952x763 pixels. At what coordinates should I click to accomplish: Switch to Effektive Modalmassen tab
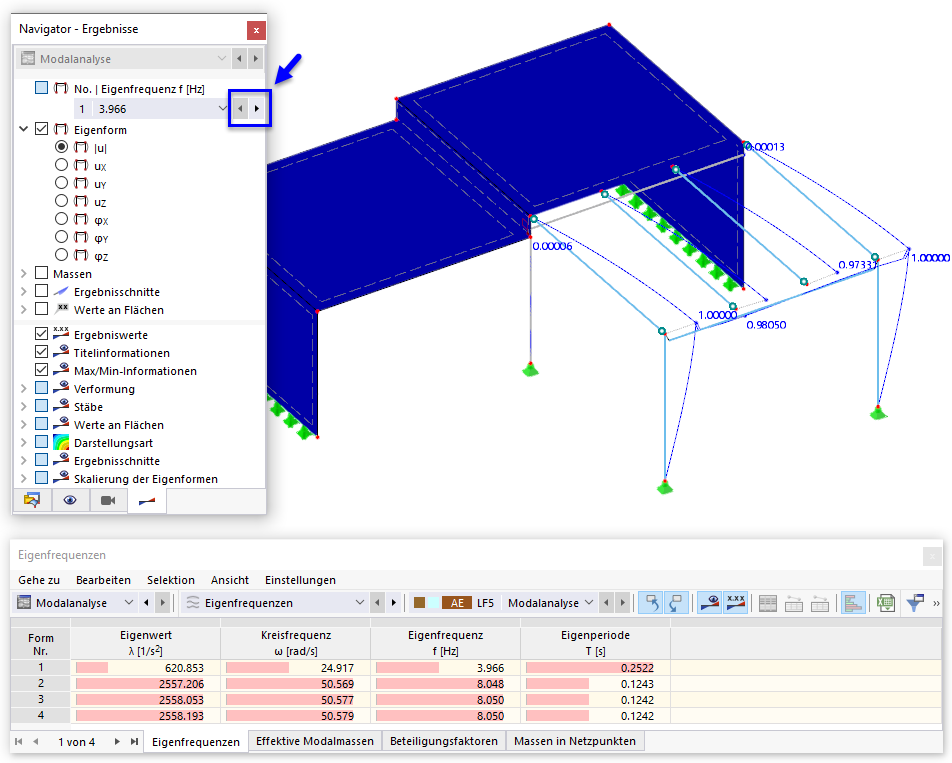[314, 741]
